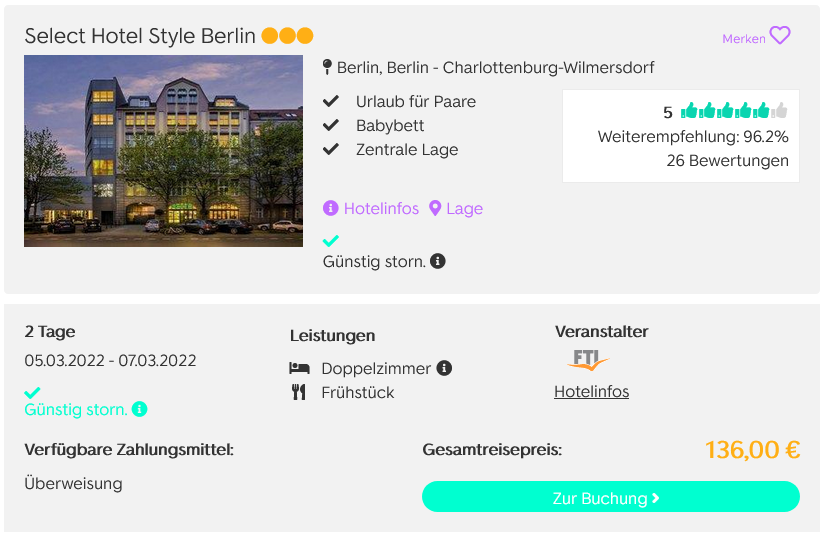Image resolution: width=828 pixels, height=539 pixels.
Task: Click the Babybett checkmark
Action: point(331,125)
